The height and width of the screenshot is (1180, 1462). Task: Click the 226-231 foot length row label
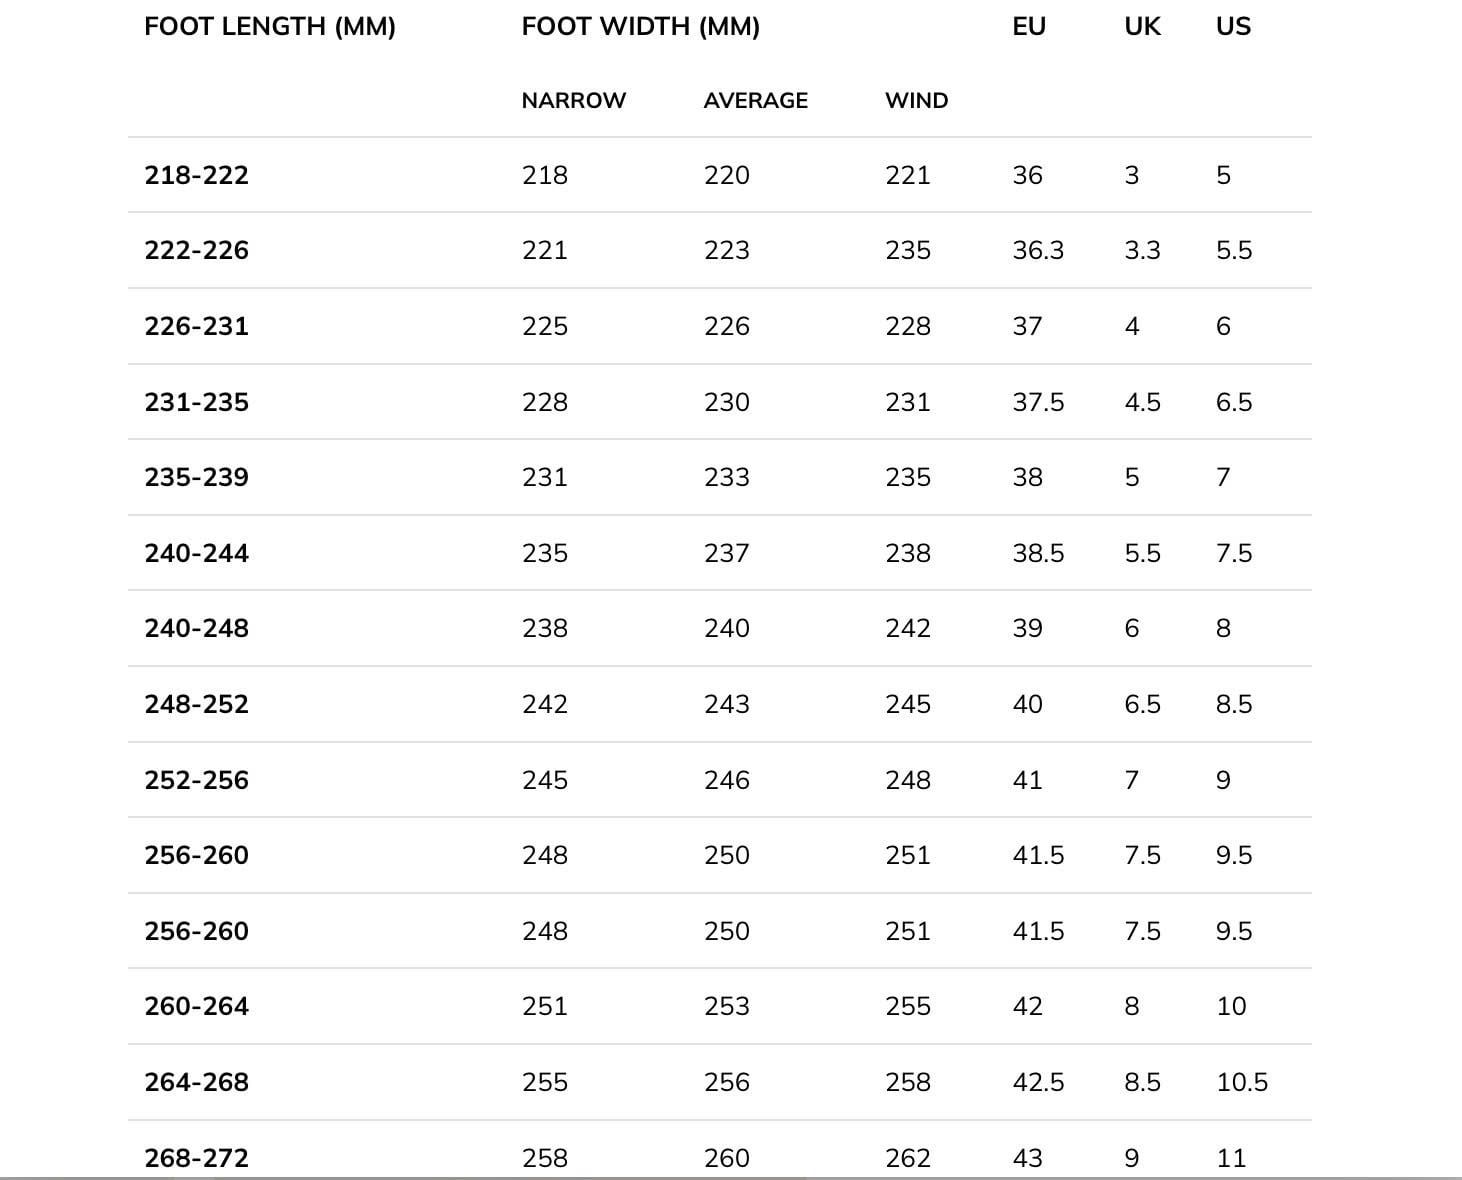[x=196, y=327]
